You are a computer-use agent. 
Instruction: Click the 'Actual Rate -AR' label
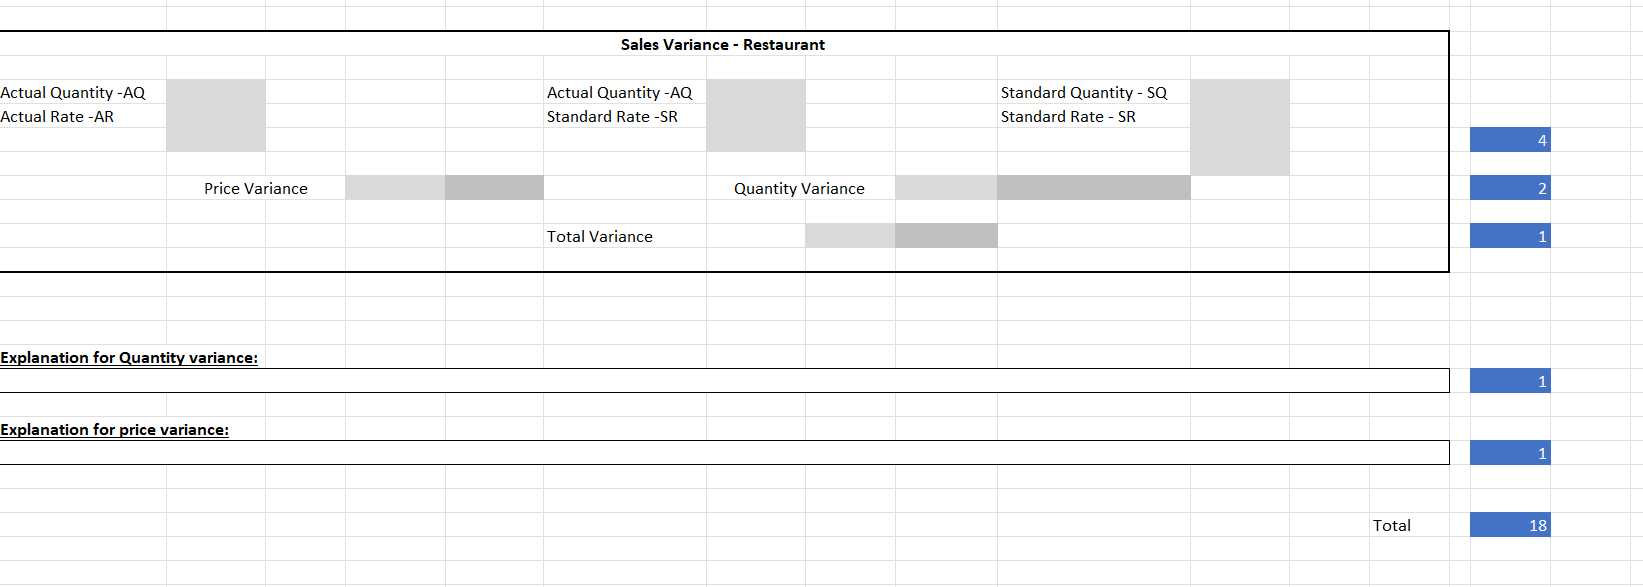click(x=57, y=116)
